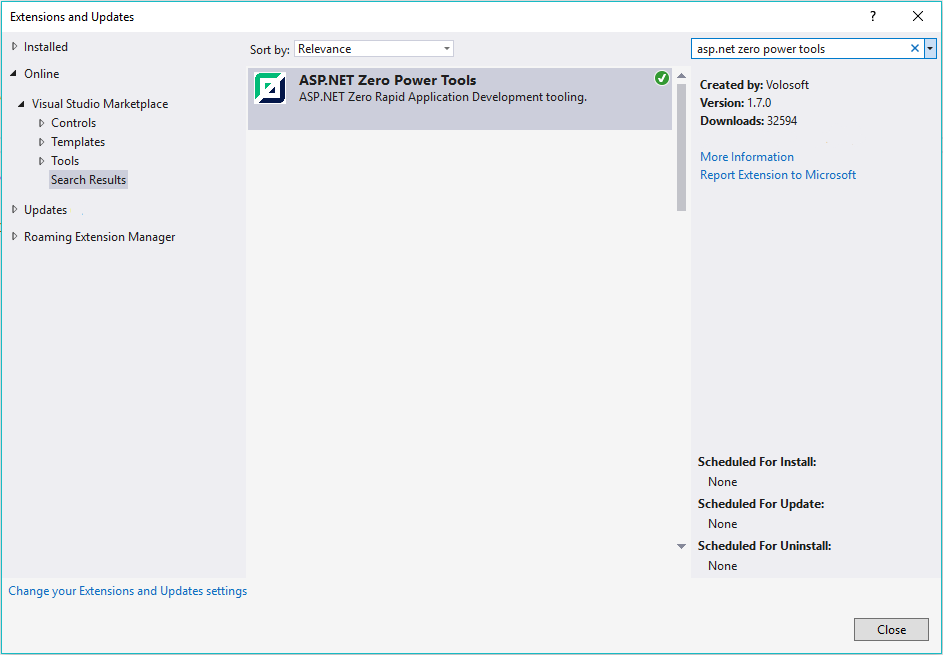Click the Close button
The height and width of the screenshot is (655, 943).
coord(891,630)
